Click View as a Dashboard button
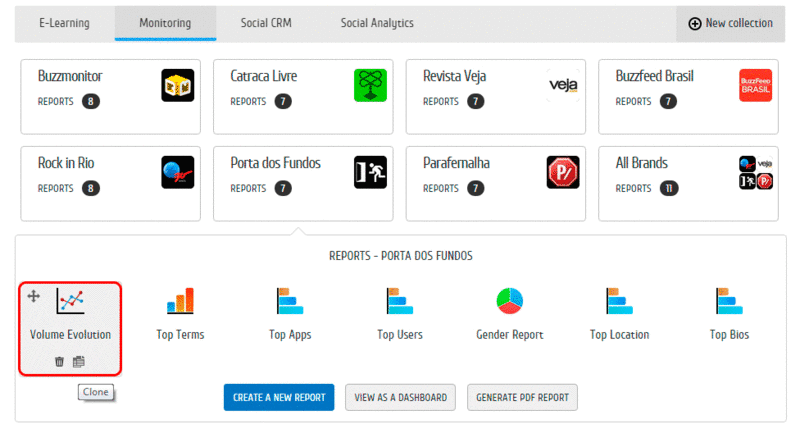 pyautogui.click(x=400, y=397)
